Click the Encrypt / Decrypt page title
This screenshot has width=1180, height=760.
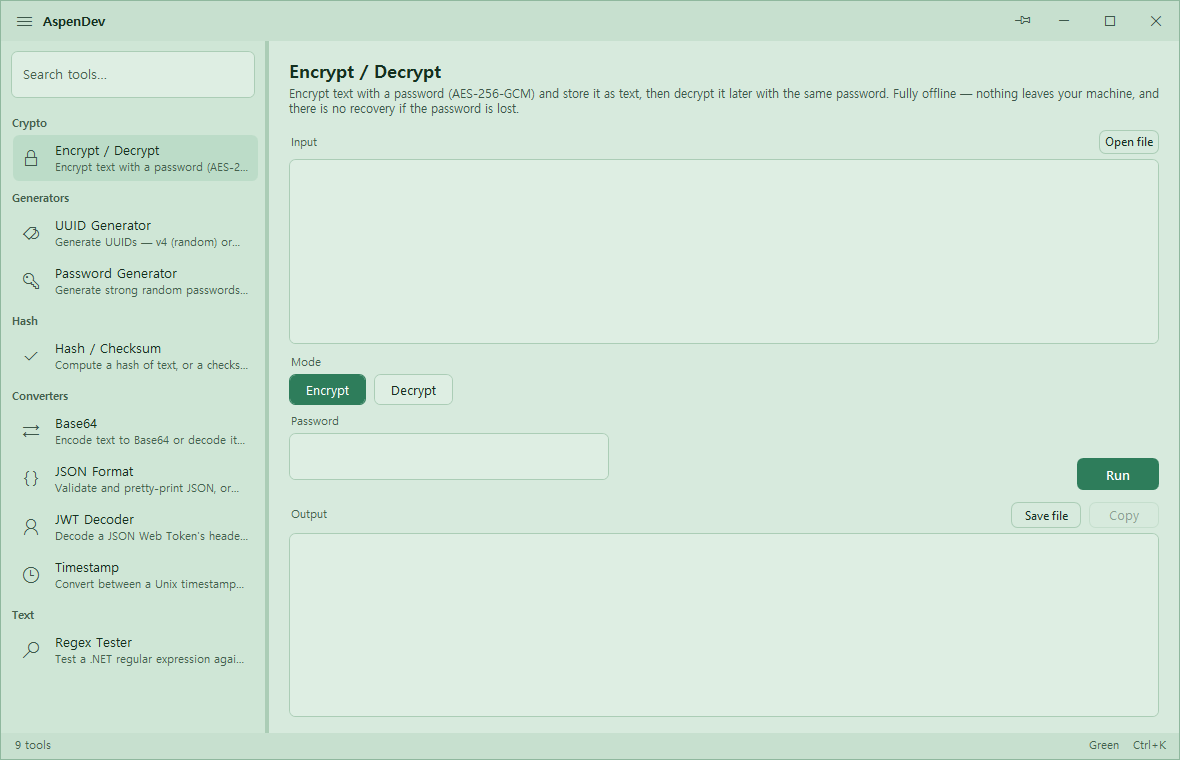point(365,71)
